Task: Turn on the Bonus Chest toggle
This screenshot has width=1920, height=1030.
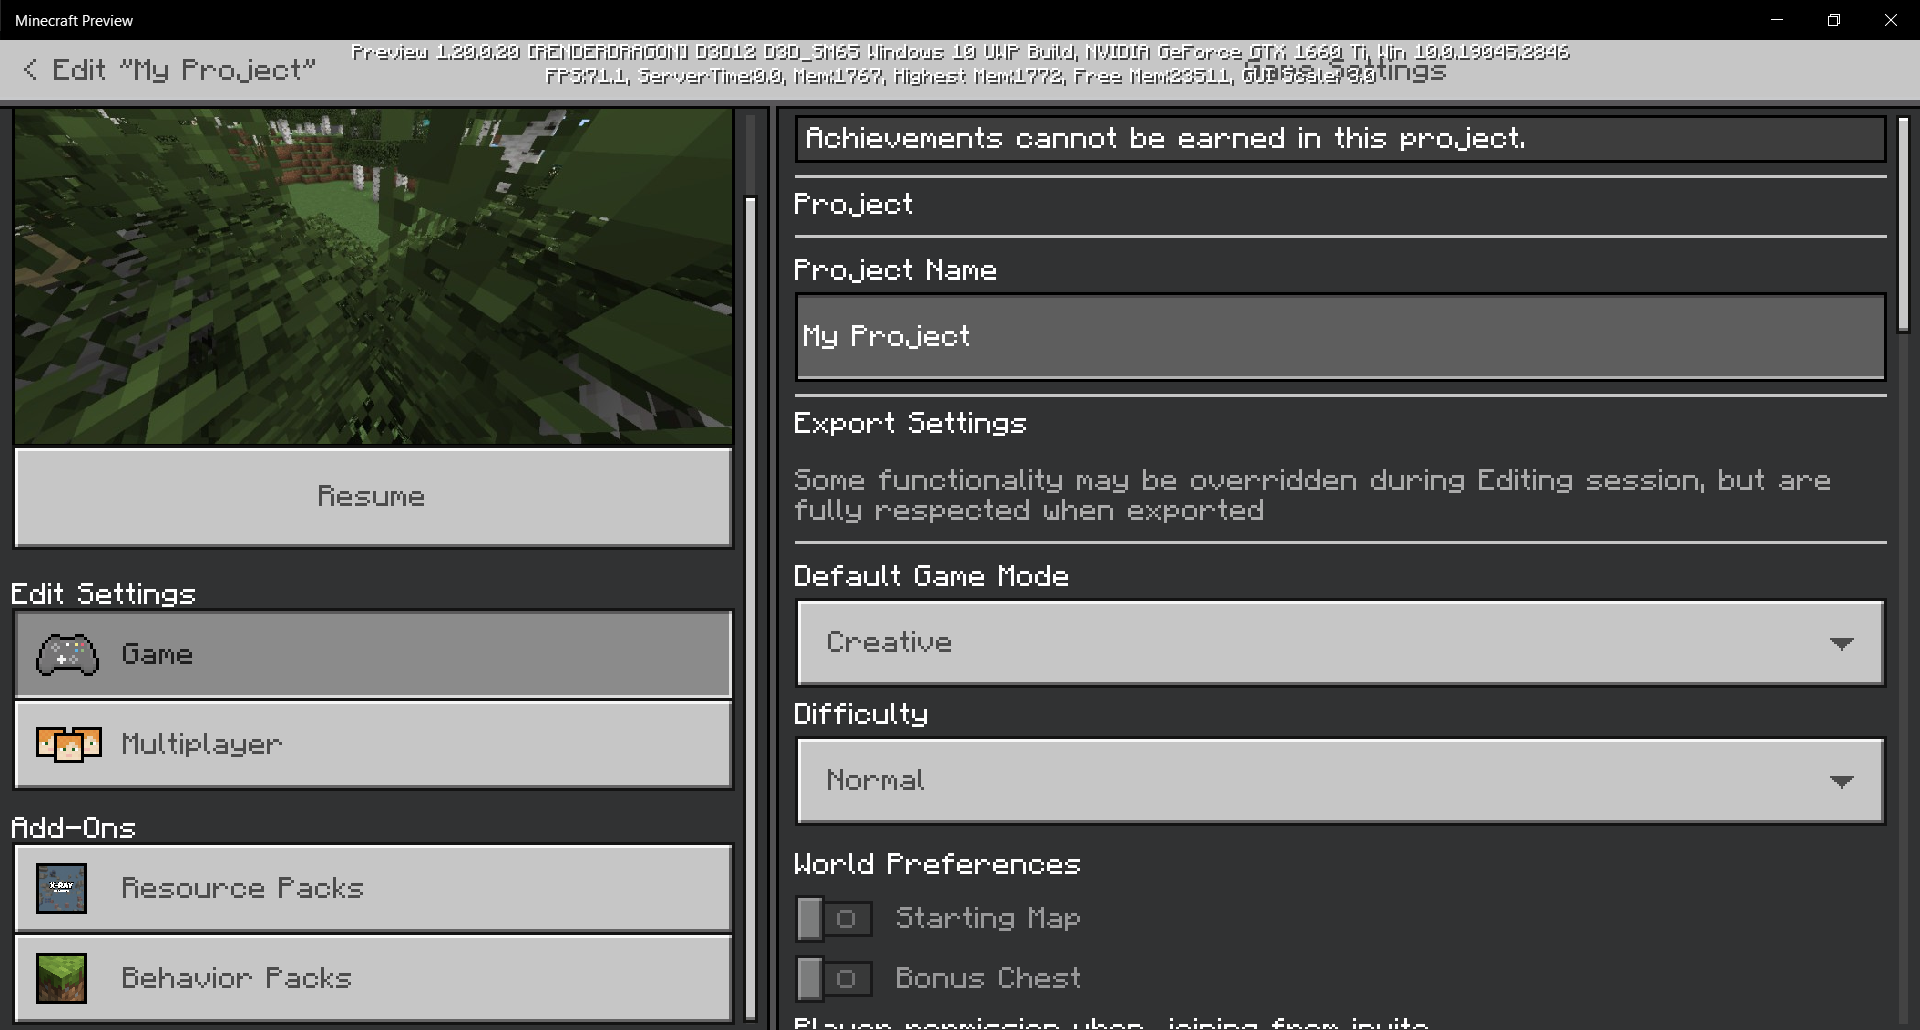Action: pos(835,978)
